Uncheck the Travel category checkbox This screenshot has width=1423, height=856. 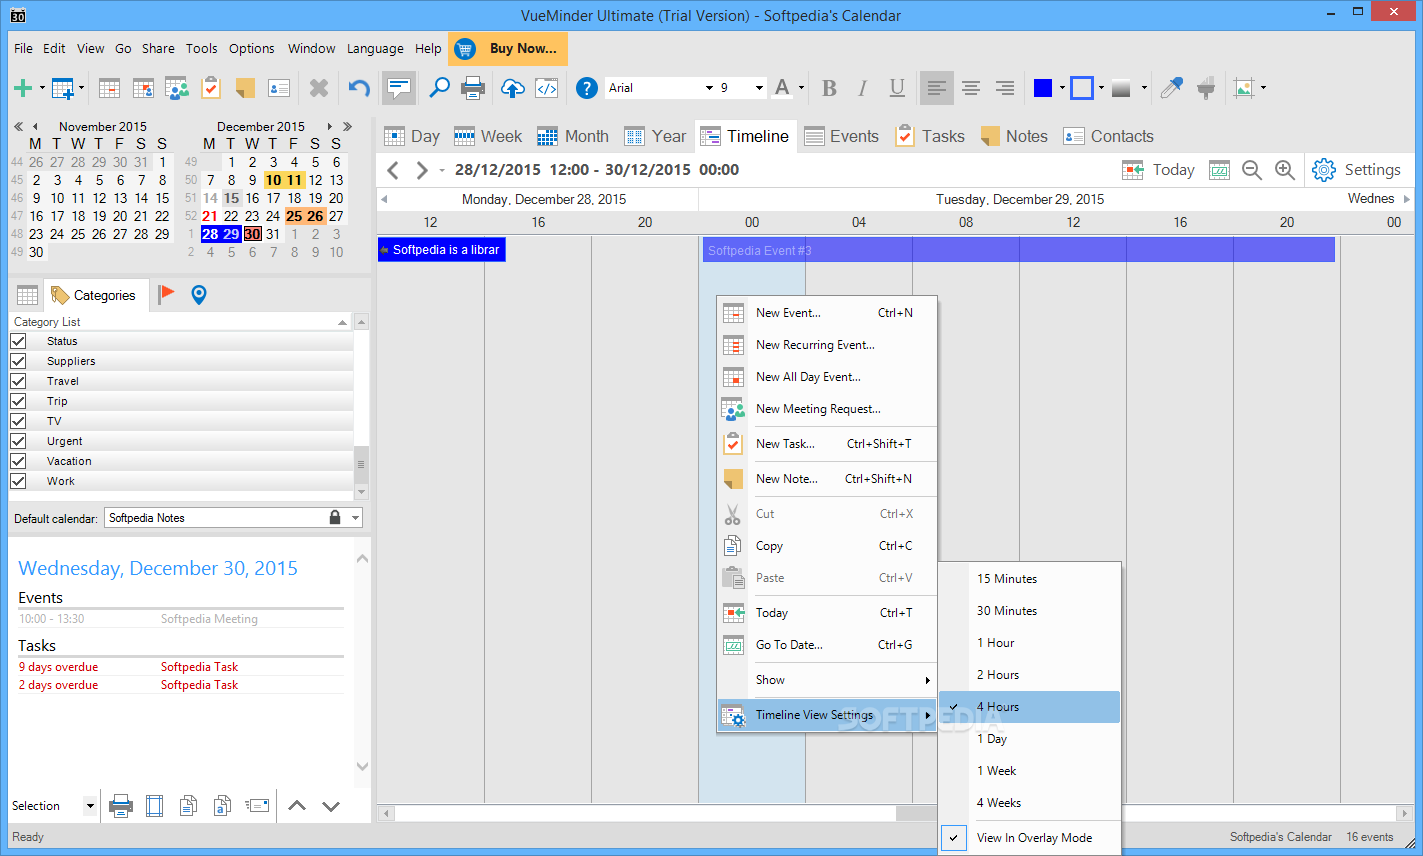point(18,381)
